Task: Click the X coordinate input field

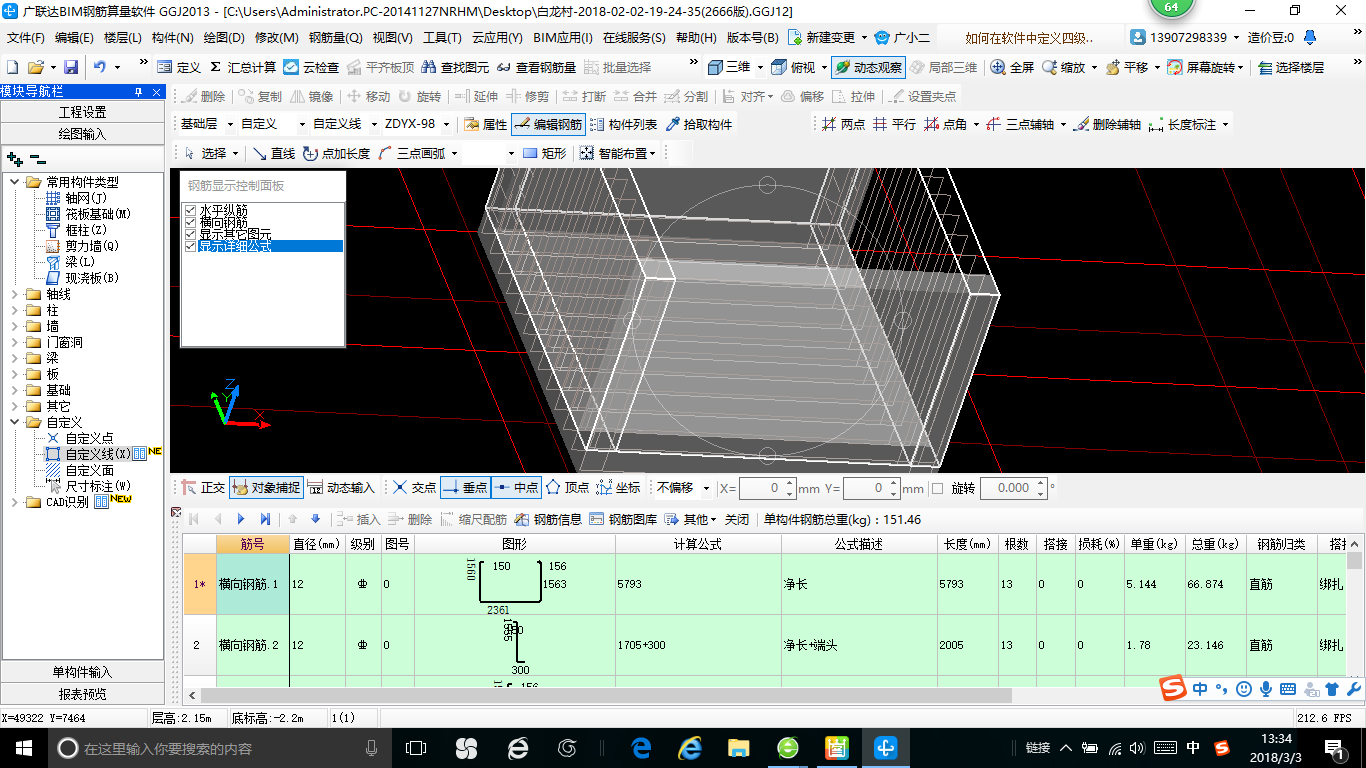Action: click(x=767, y=488)
